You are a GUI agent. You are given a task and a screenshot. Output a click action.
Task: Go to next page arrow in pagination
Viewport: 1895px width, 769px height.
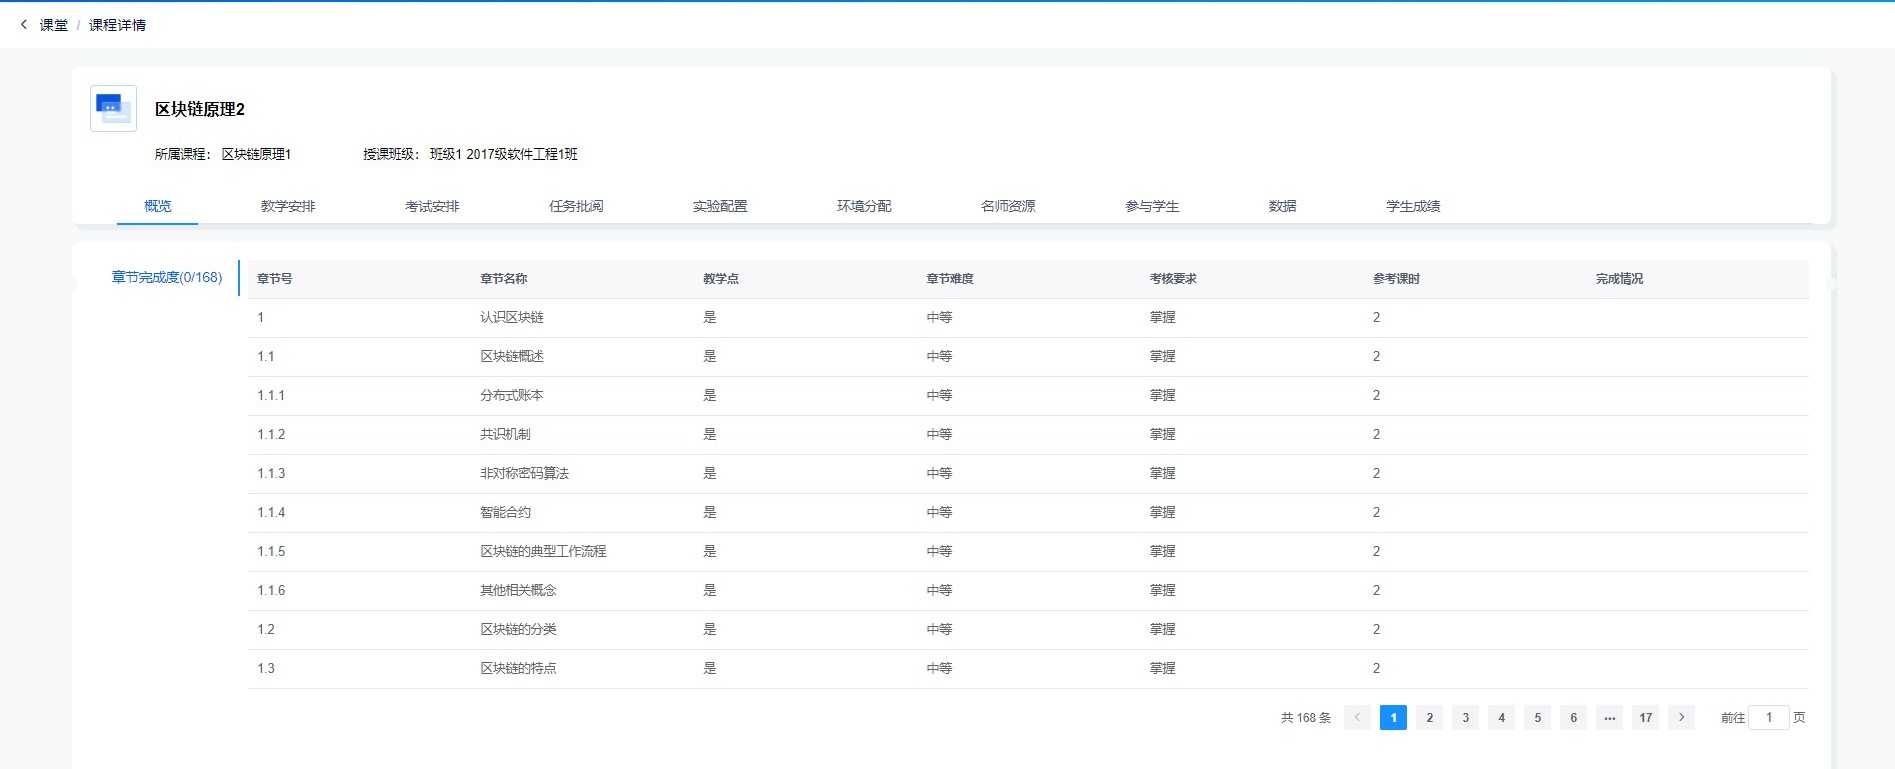pyautogui.click(x=1681, y=717)
